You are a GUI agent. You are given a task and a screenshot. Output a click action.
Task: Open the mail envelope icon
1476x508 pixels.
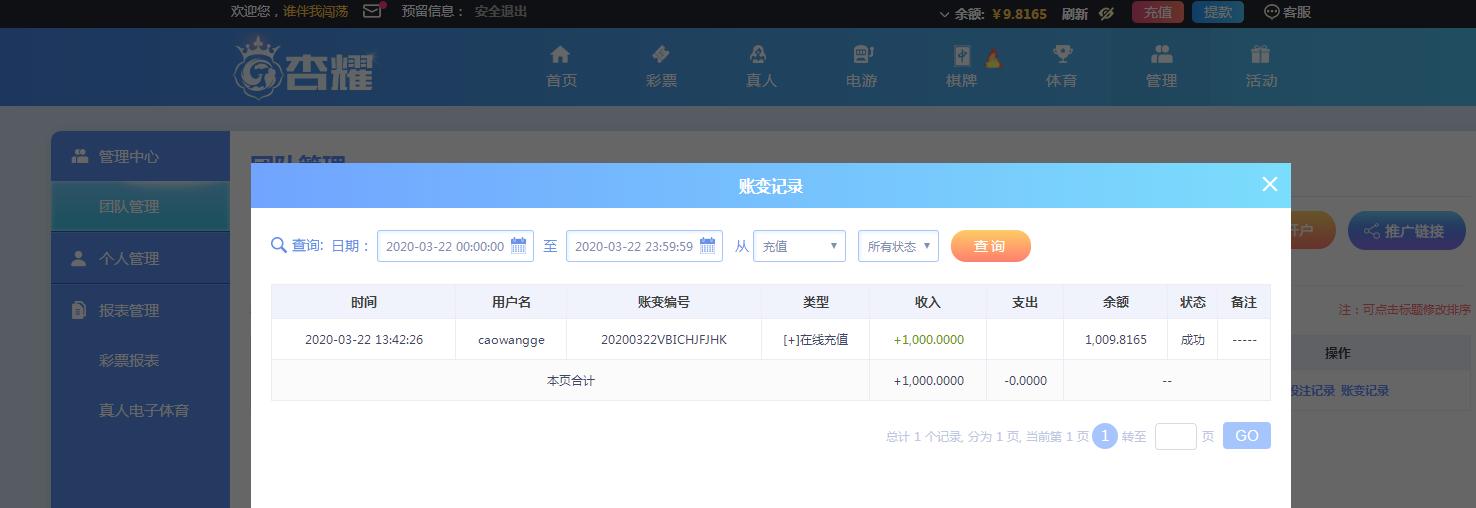(372, 11)
